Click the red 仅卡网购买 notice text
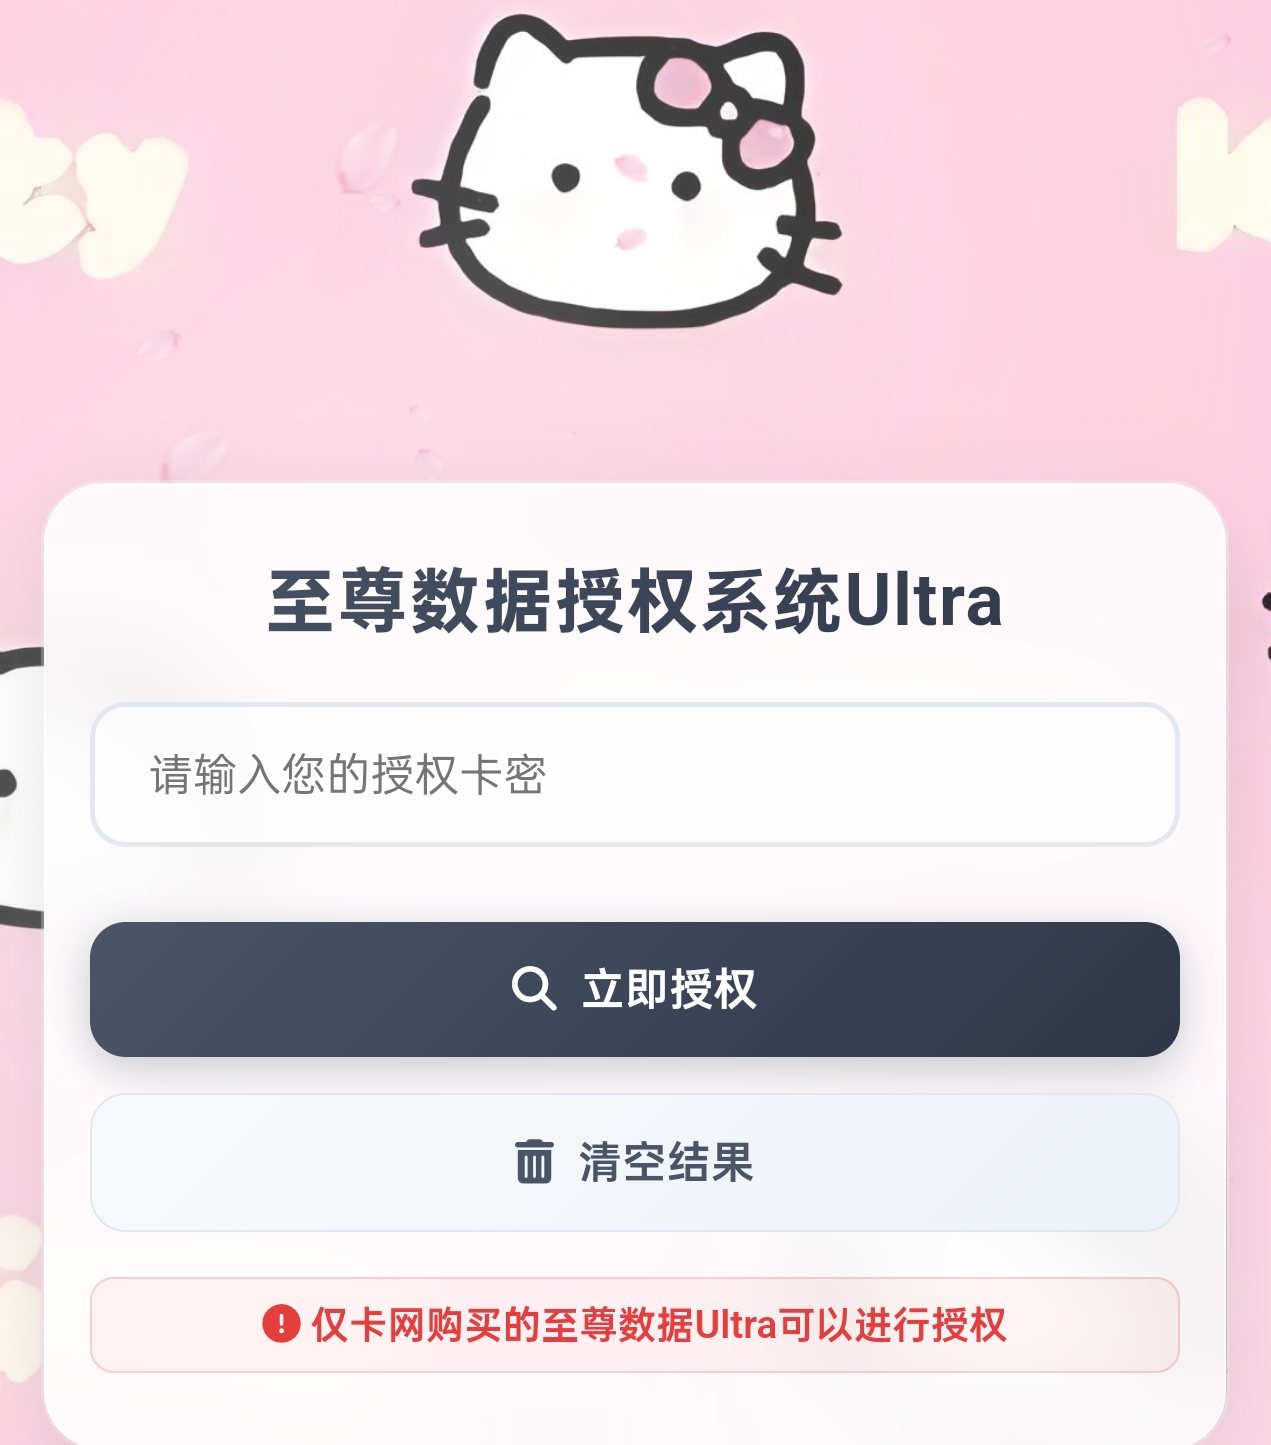 [x=659, y=1324]
